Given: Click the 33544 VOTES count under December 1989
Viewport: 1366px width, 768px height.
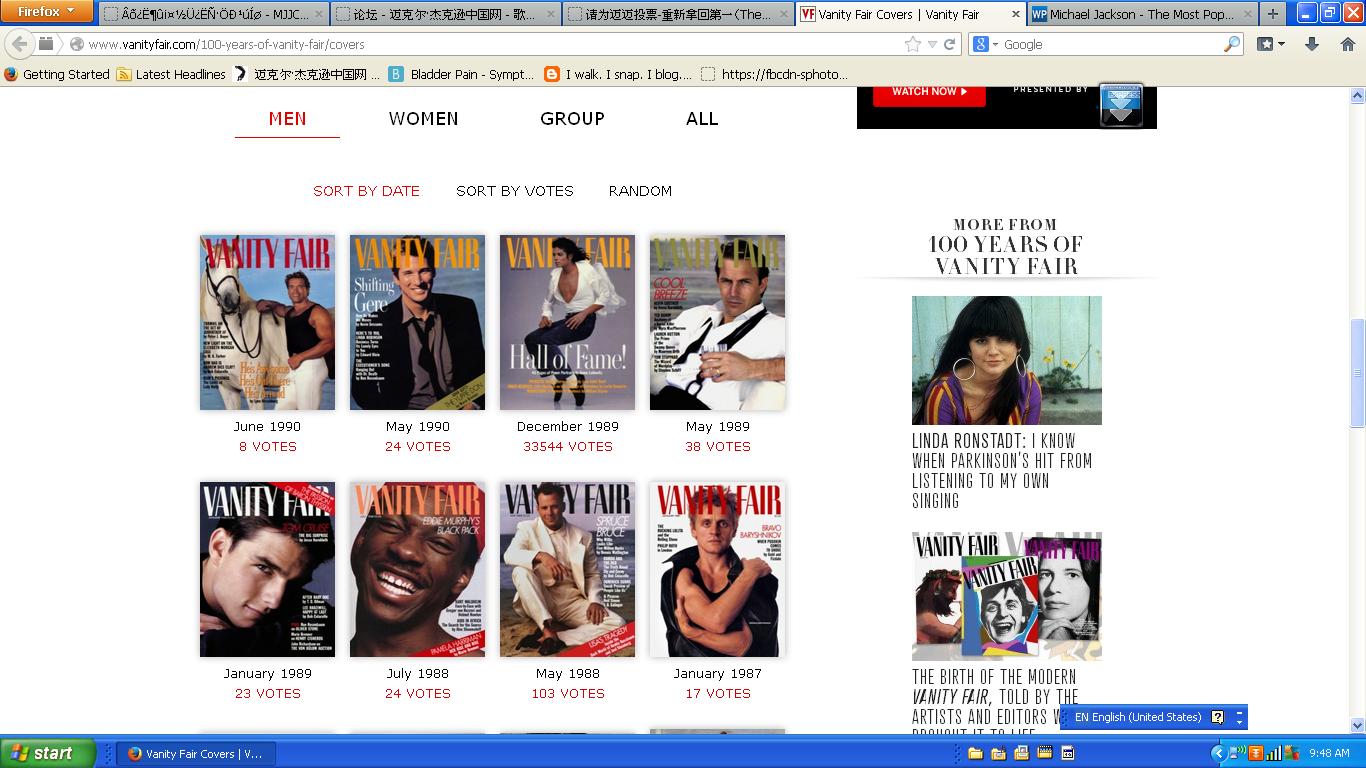Looking at the screenshot, I should (567, 447).
